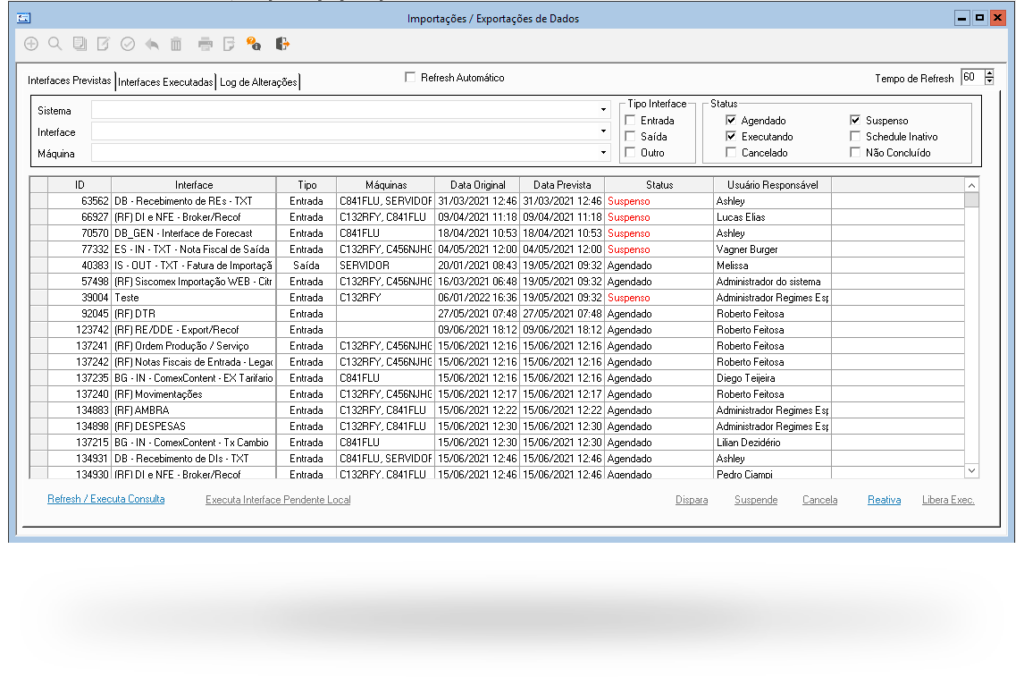This screenshot has width=1024, height=684.
Task: Click the Libera Exec. link
Action: 948,500
